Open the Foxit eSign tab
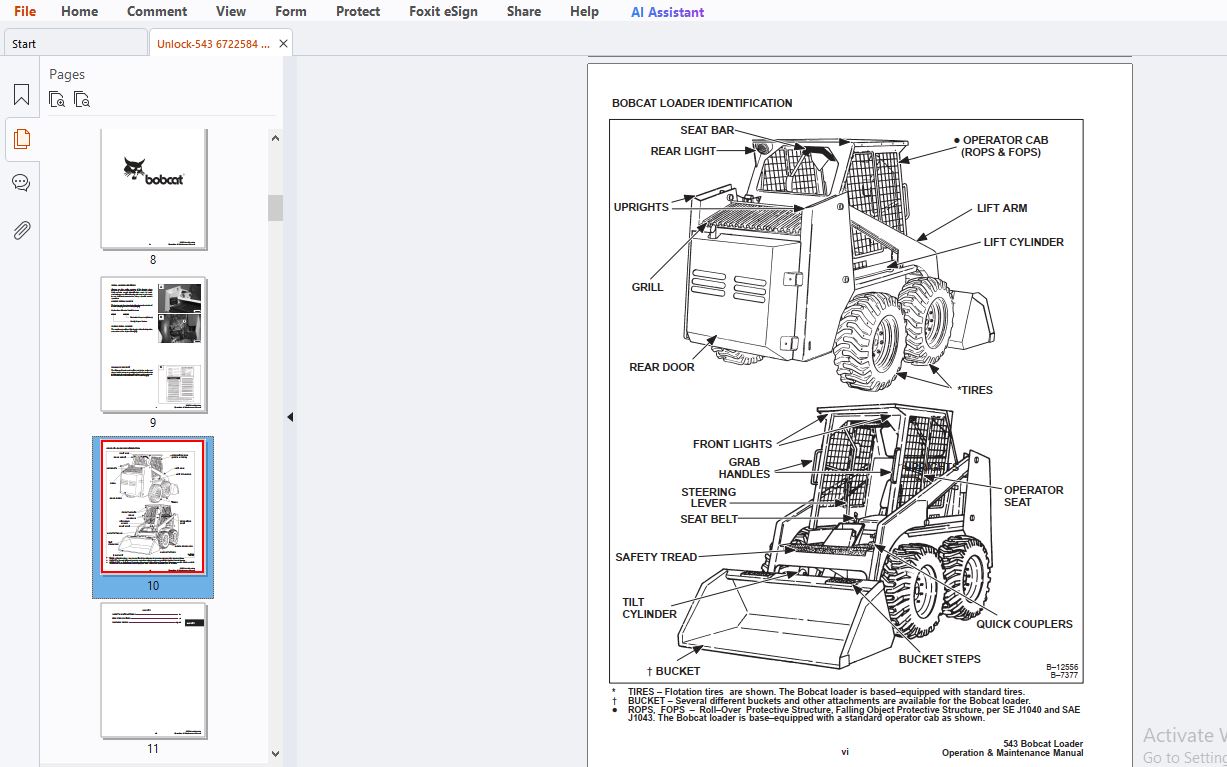The width and height of the screenshot is (1227, 767). [x=443, y=12]
